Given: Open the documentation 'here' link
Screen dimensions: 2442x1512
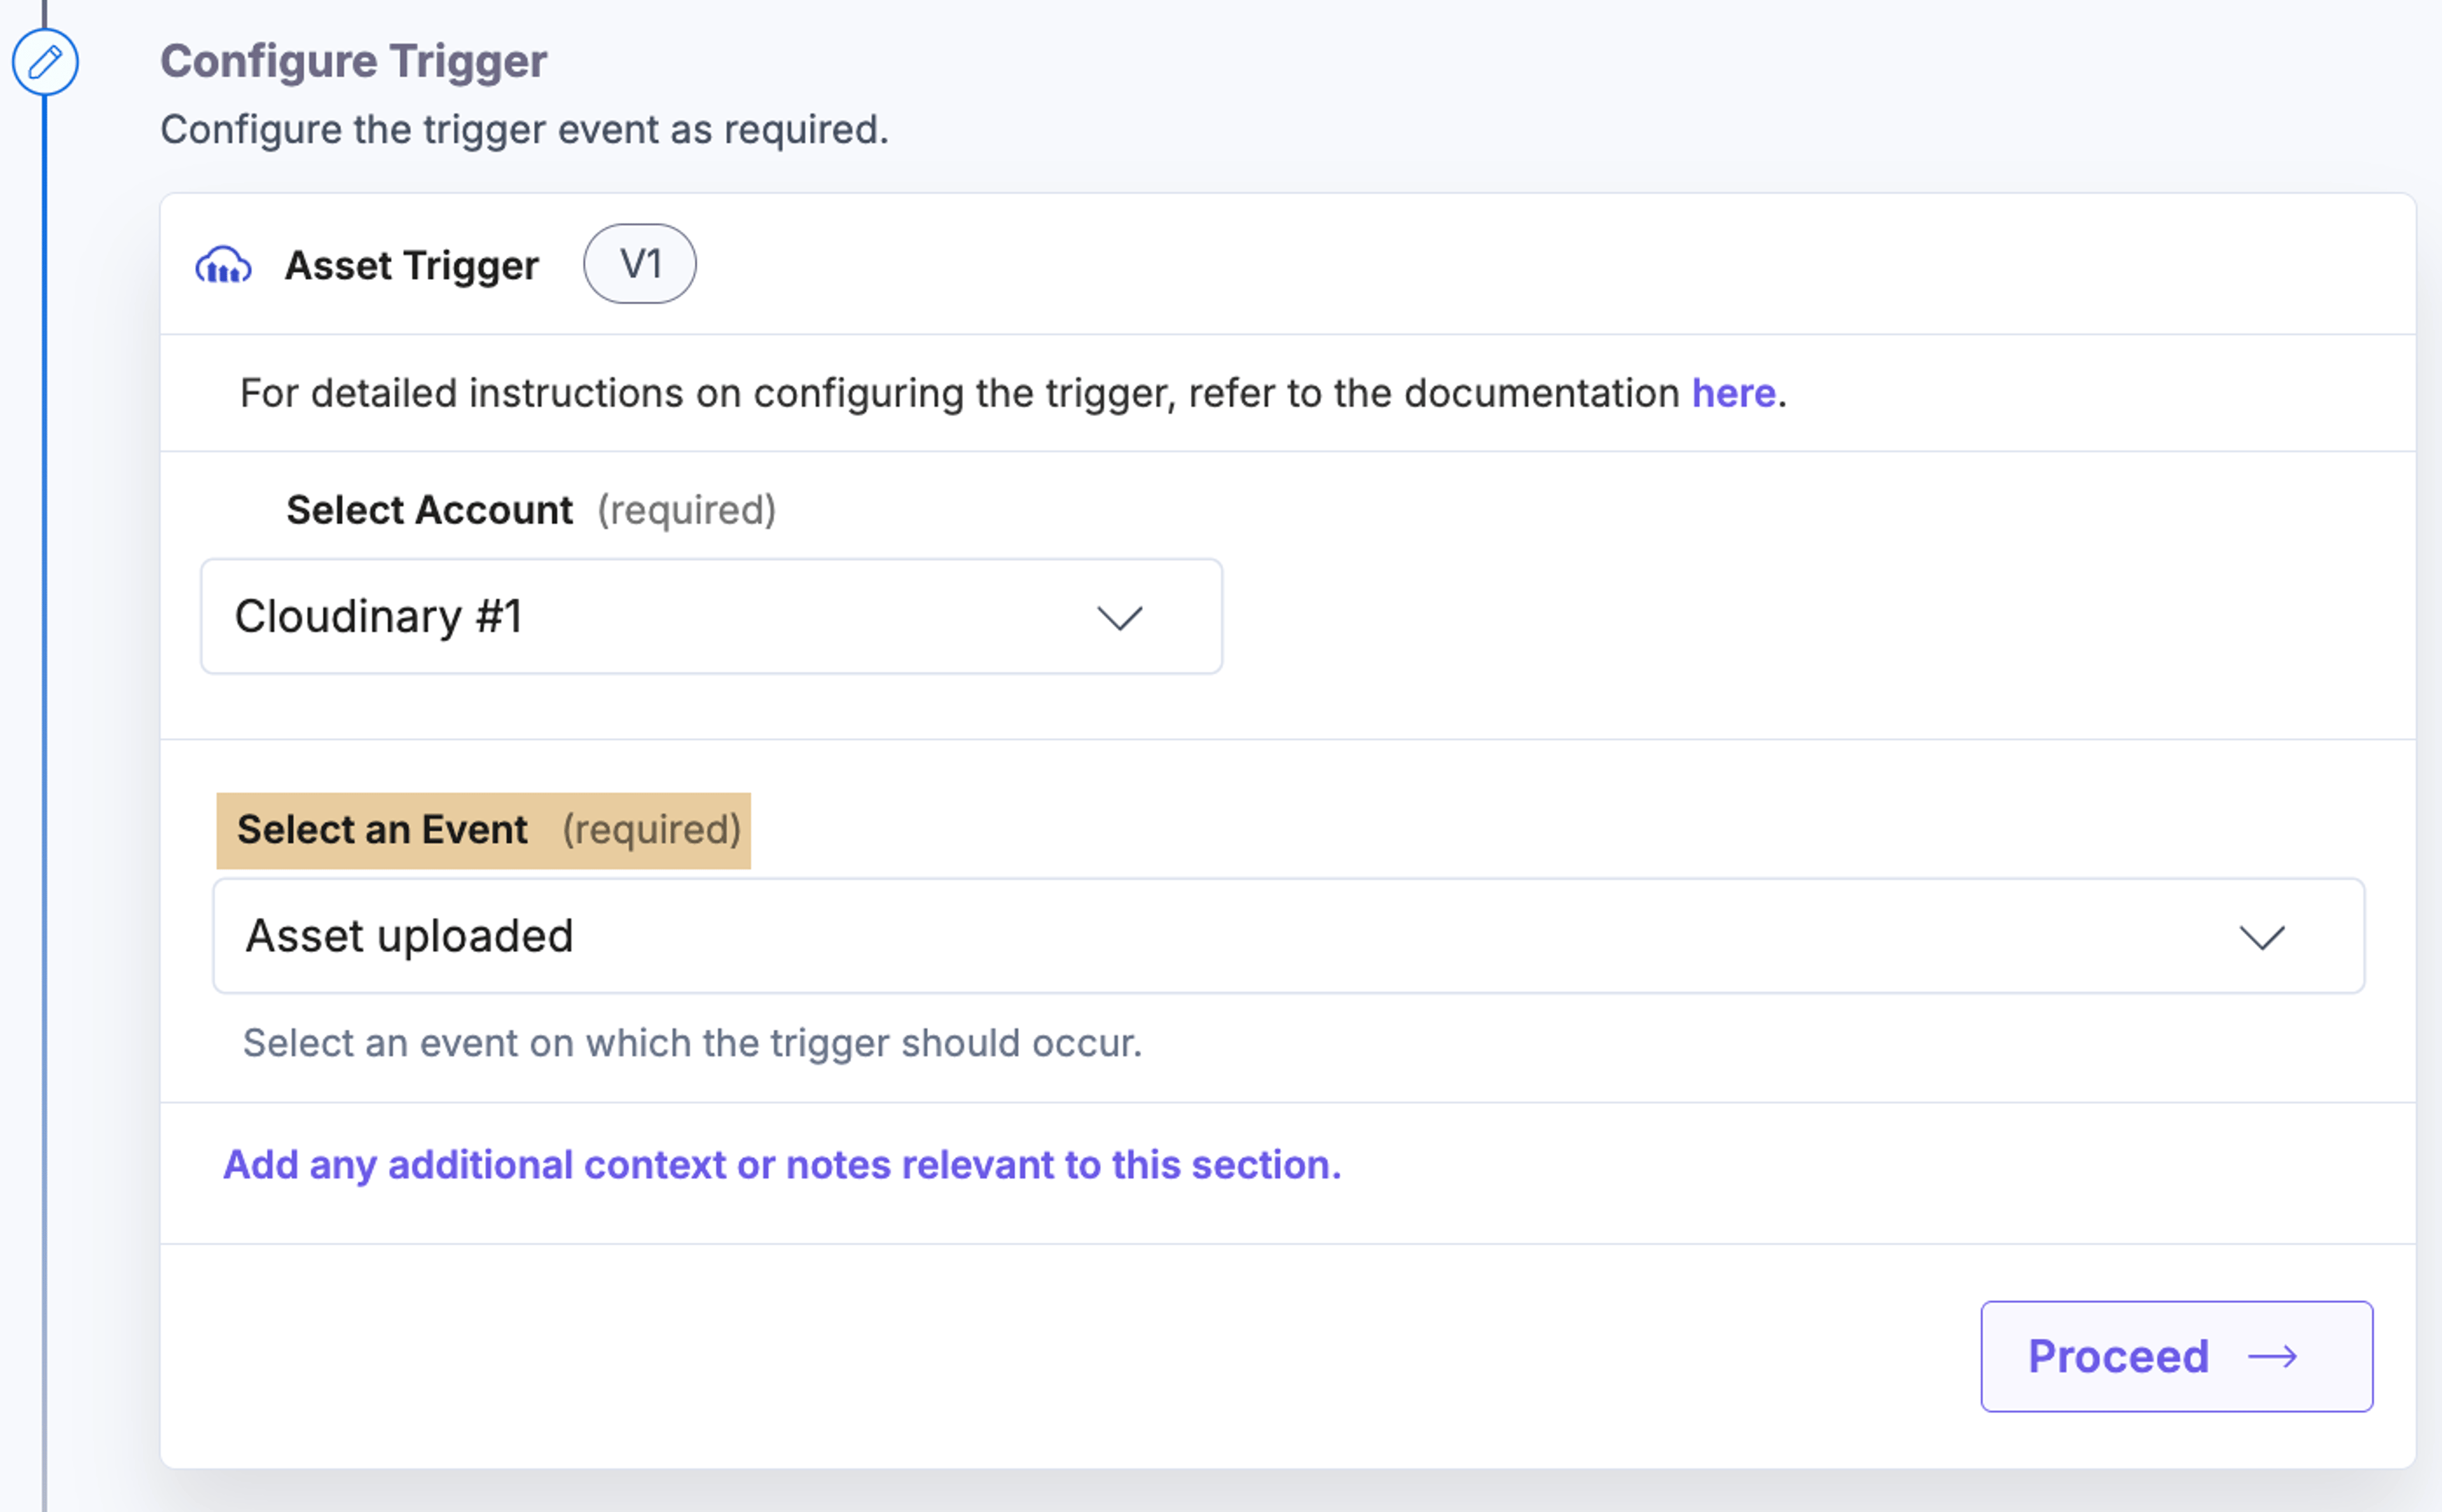Looking at the screenshot, I should click(1733, 393).
